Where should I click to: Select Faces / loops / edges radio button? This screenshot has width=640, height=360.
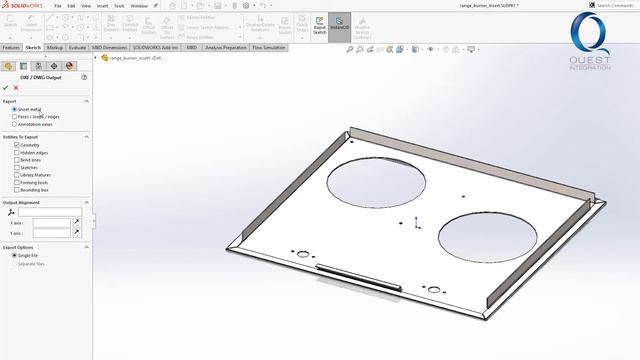(x=14, y=117)
